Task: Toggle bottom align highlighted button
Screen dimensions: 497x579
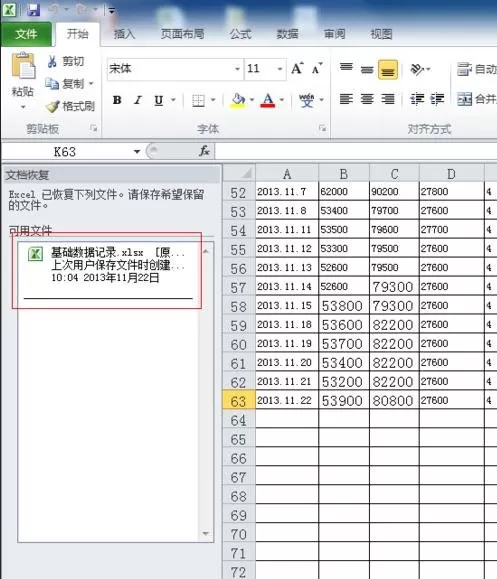Action: tap(388, 70)
